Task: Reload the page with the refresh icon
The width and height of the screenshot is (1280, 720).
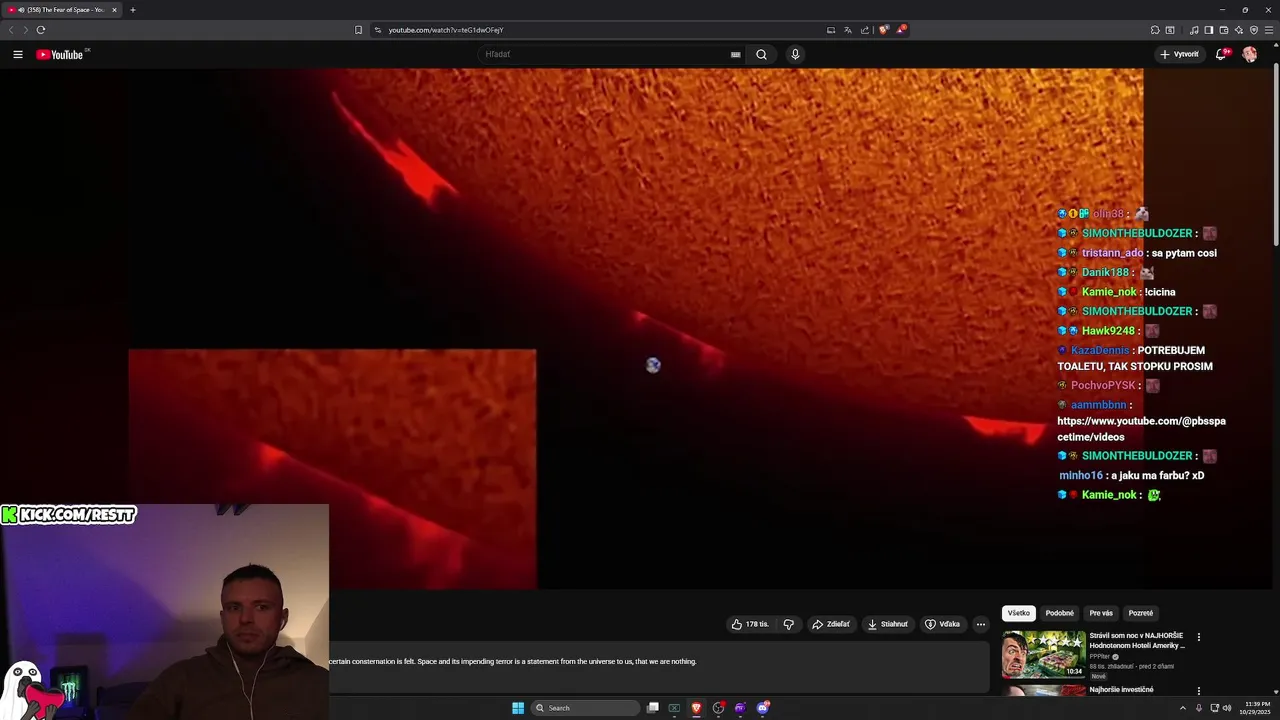Action: 40,30
